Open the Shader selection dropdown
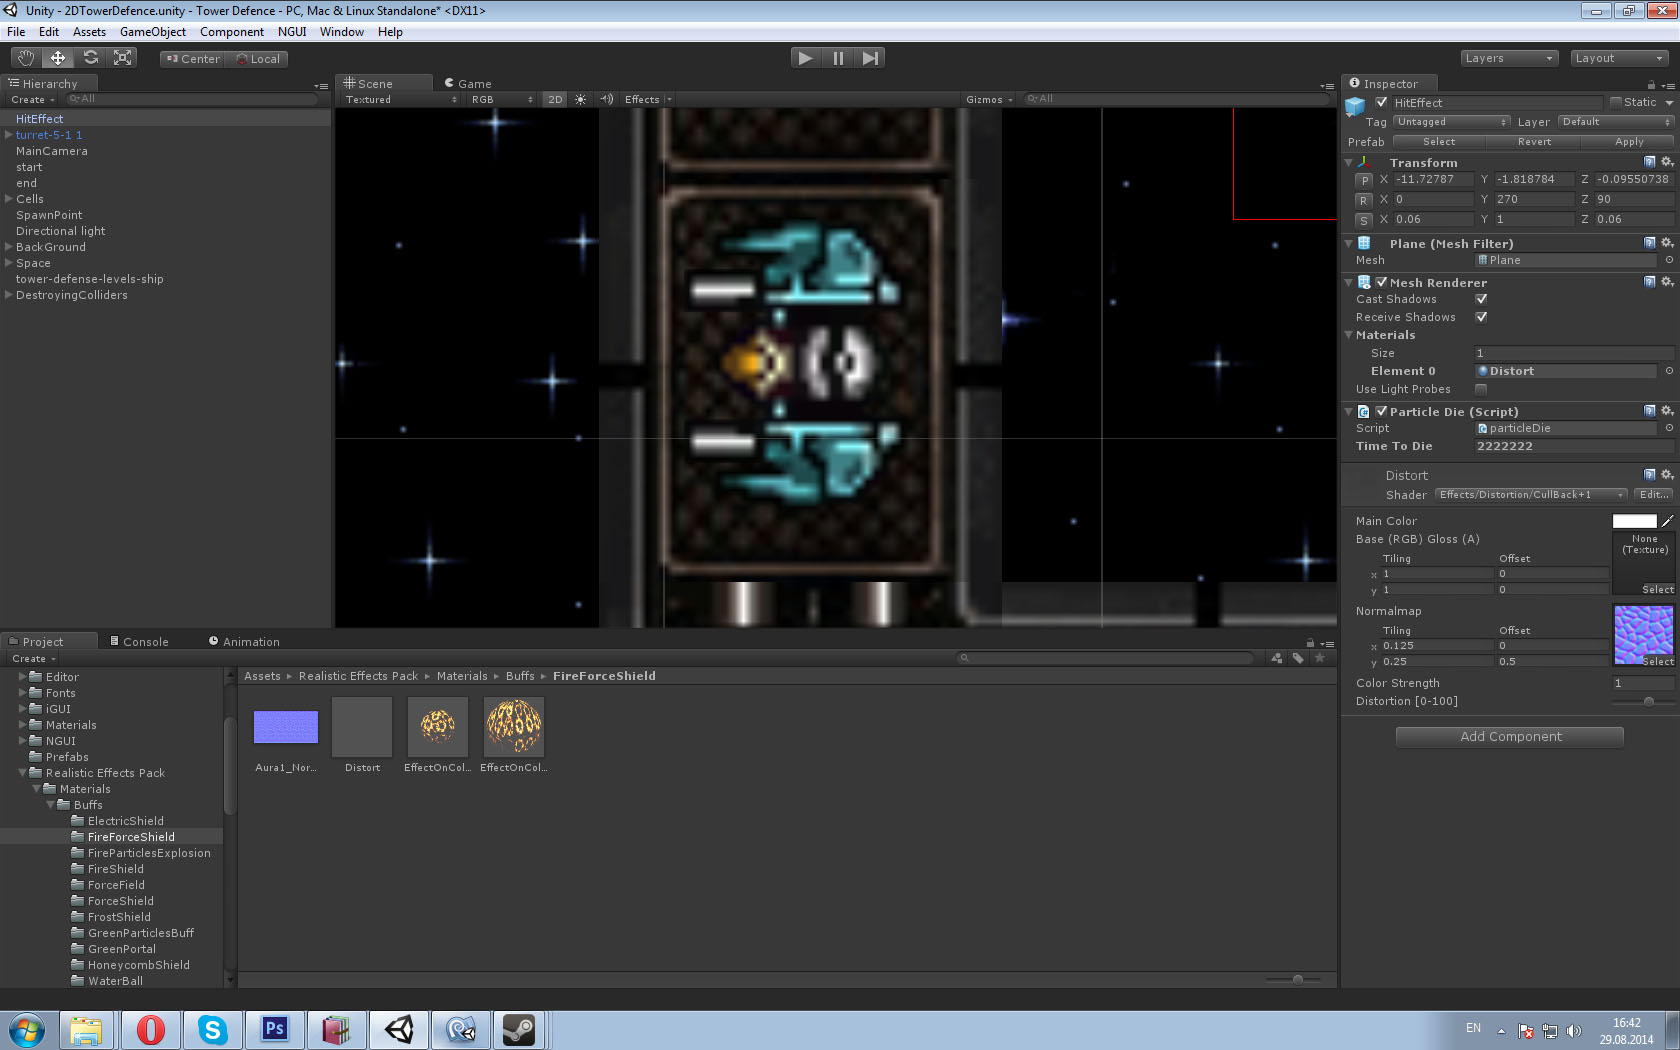This screenshot has height=1050, width=1680. pyautogui.click(x=1532, y=495)
